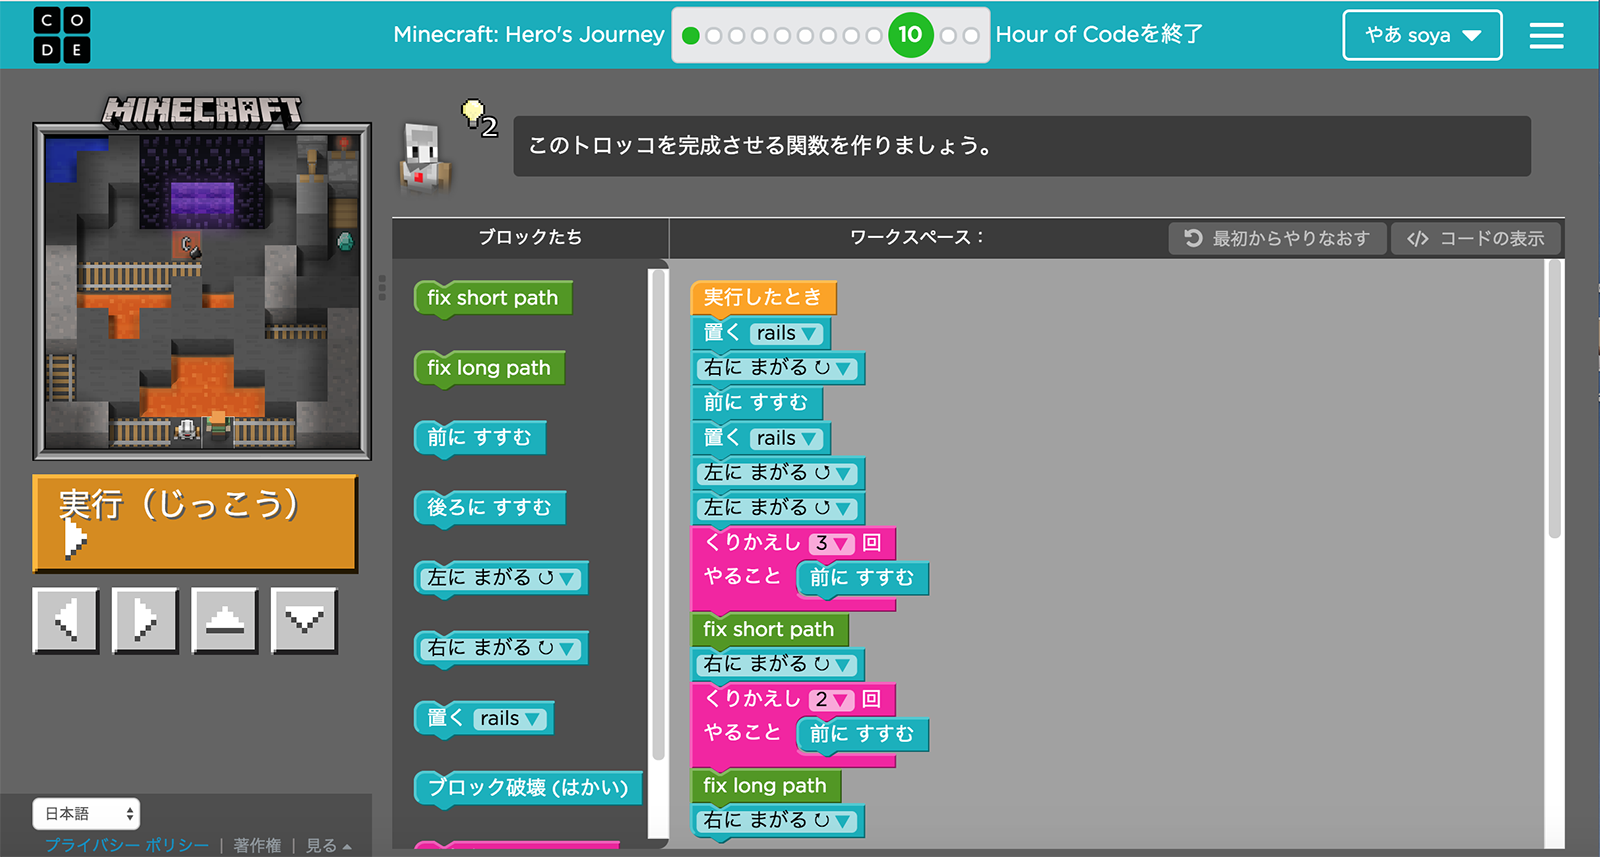Select current level 10 bubble
Image resolution: width=1600 pixels, height=857 pixels.
click(910, 35)
